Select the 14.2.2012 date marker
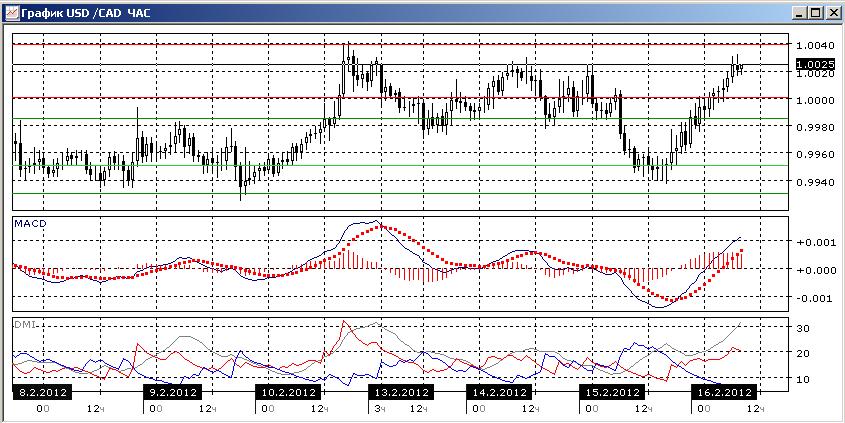This screenshot has height=423, width=845. [x=499, y=392]
